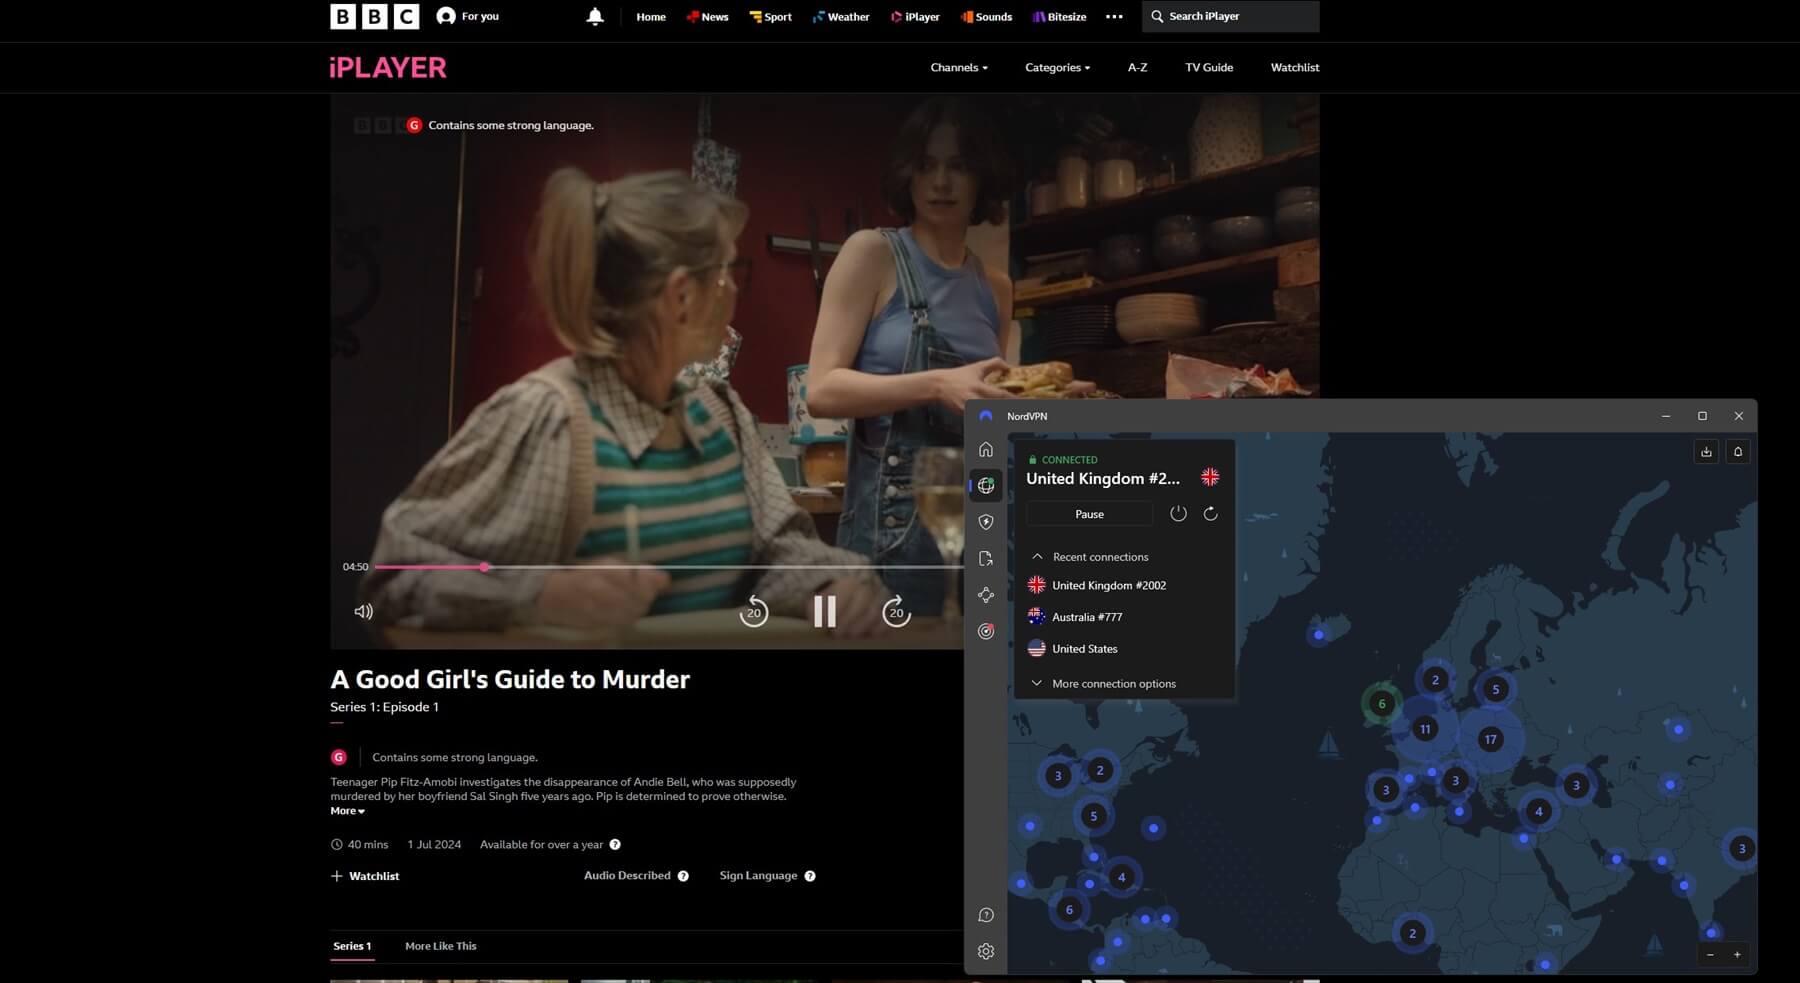Disconnect VPN using power icon

(1178, 514)
